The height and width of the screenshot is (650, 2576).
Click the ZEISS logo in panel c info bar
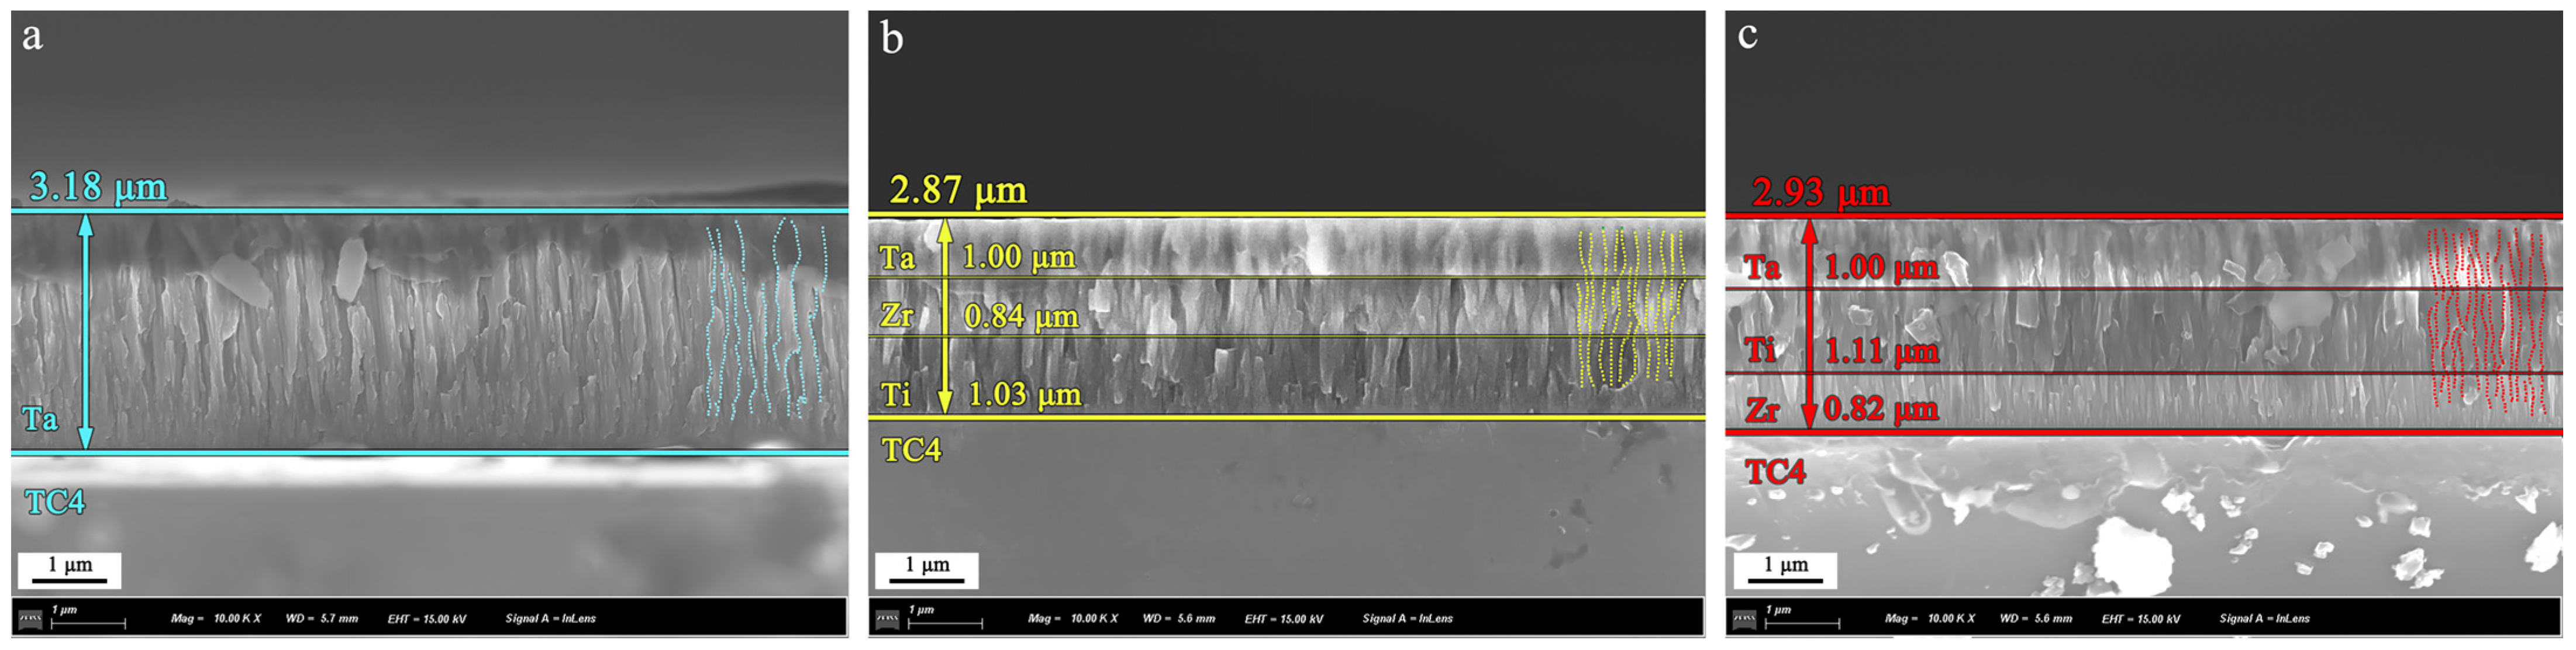1744,621
